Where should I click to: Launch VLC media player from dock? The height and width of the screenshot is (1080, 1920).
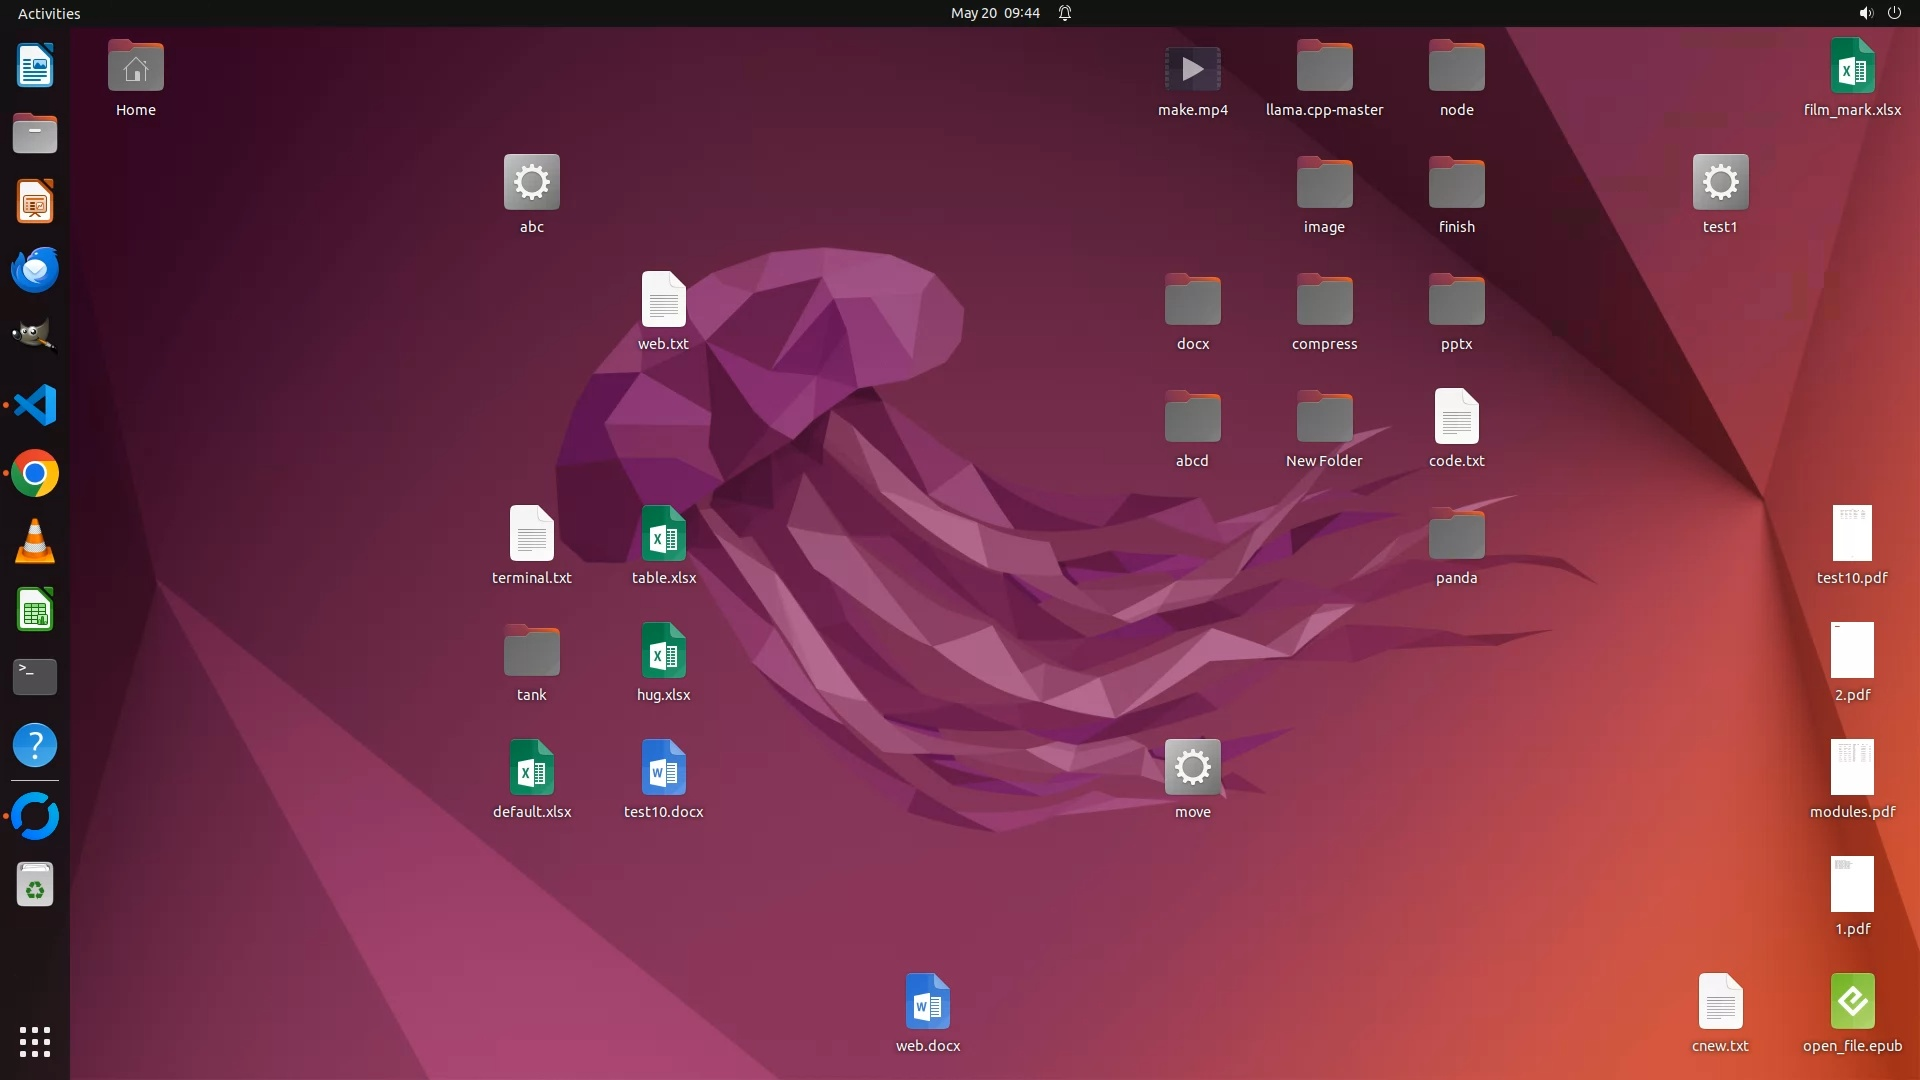pos(35,542)
